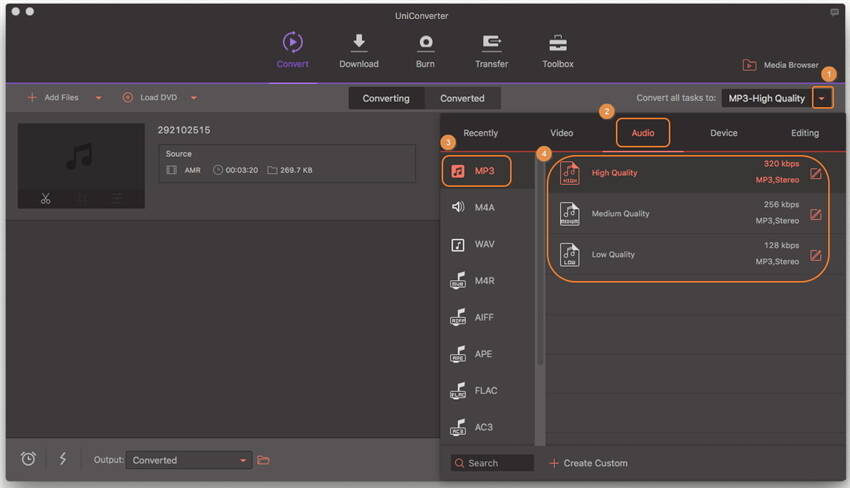Choose the MP3 format icon
850x488 pixels.
coord(458,171)
